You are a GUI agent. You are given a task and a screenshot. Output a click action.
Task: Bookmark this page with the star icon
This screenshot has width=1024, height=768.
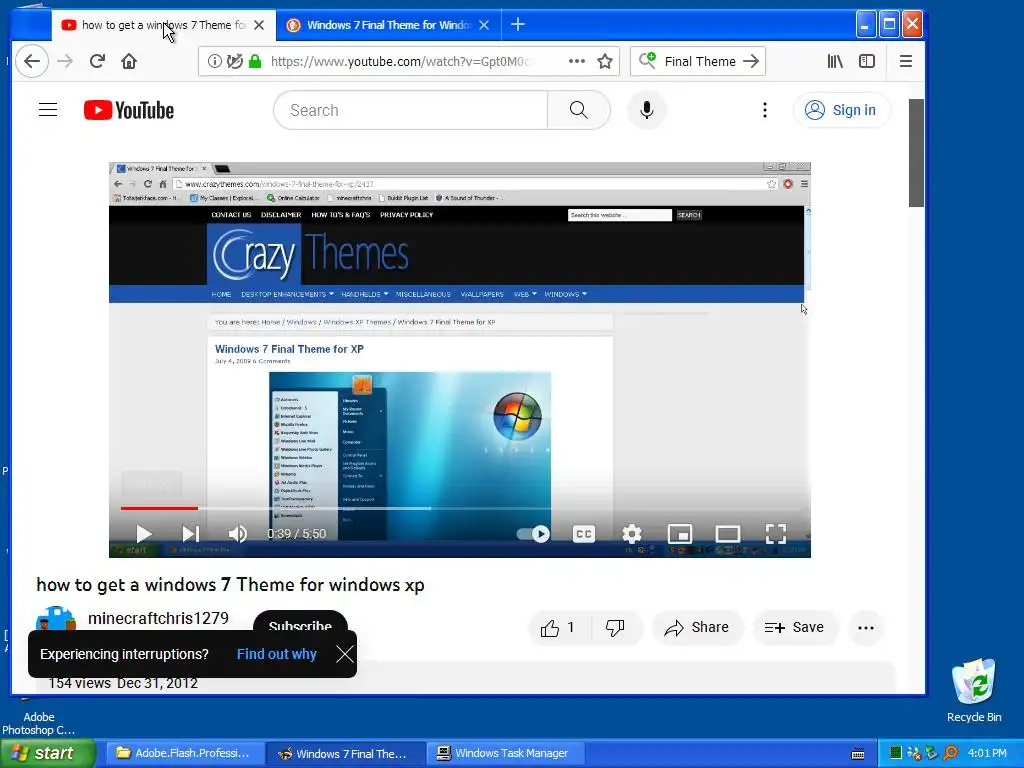click(x=605, y=61)
